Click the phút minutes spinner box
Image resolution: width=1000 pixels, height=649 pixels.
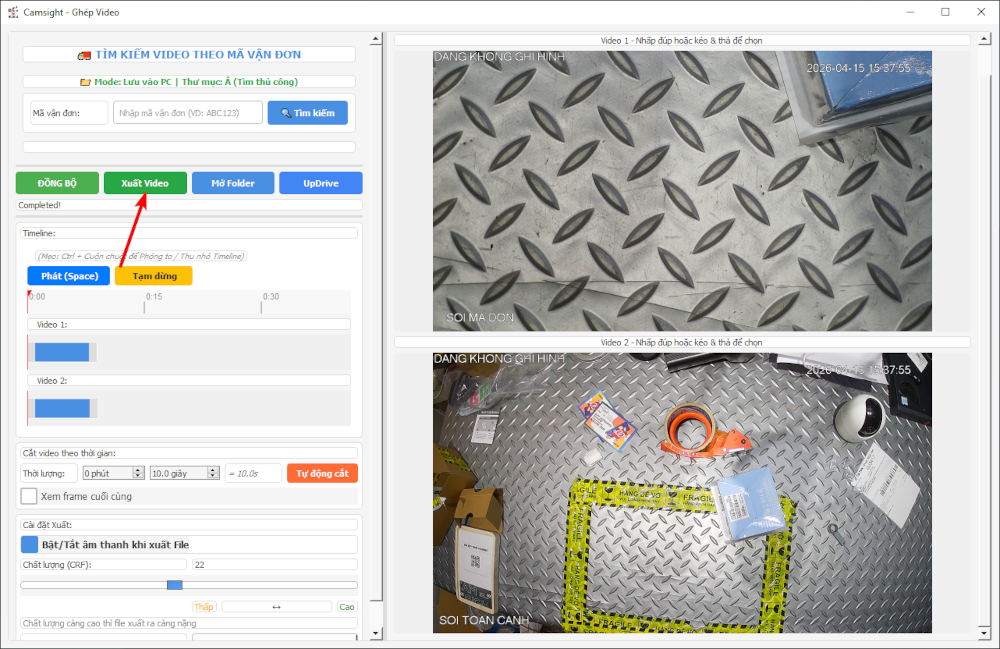(112, 473)
